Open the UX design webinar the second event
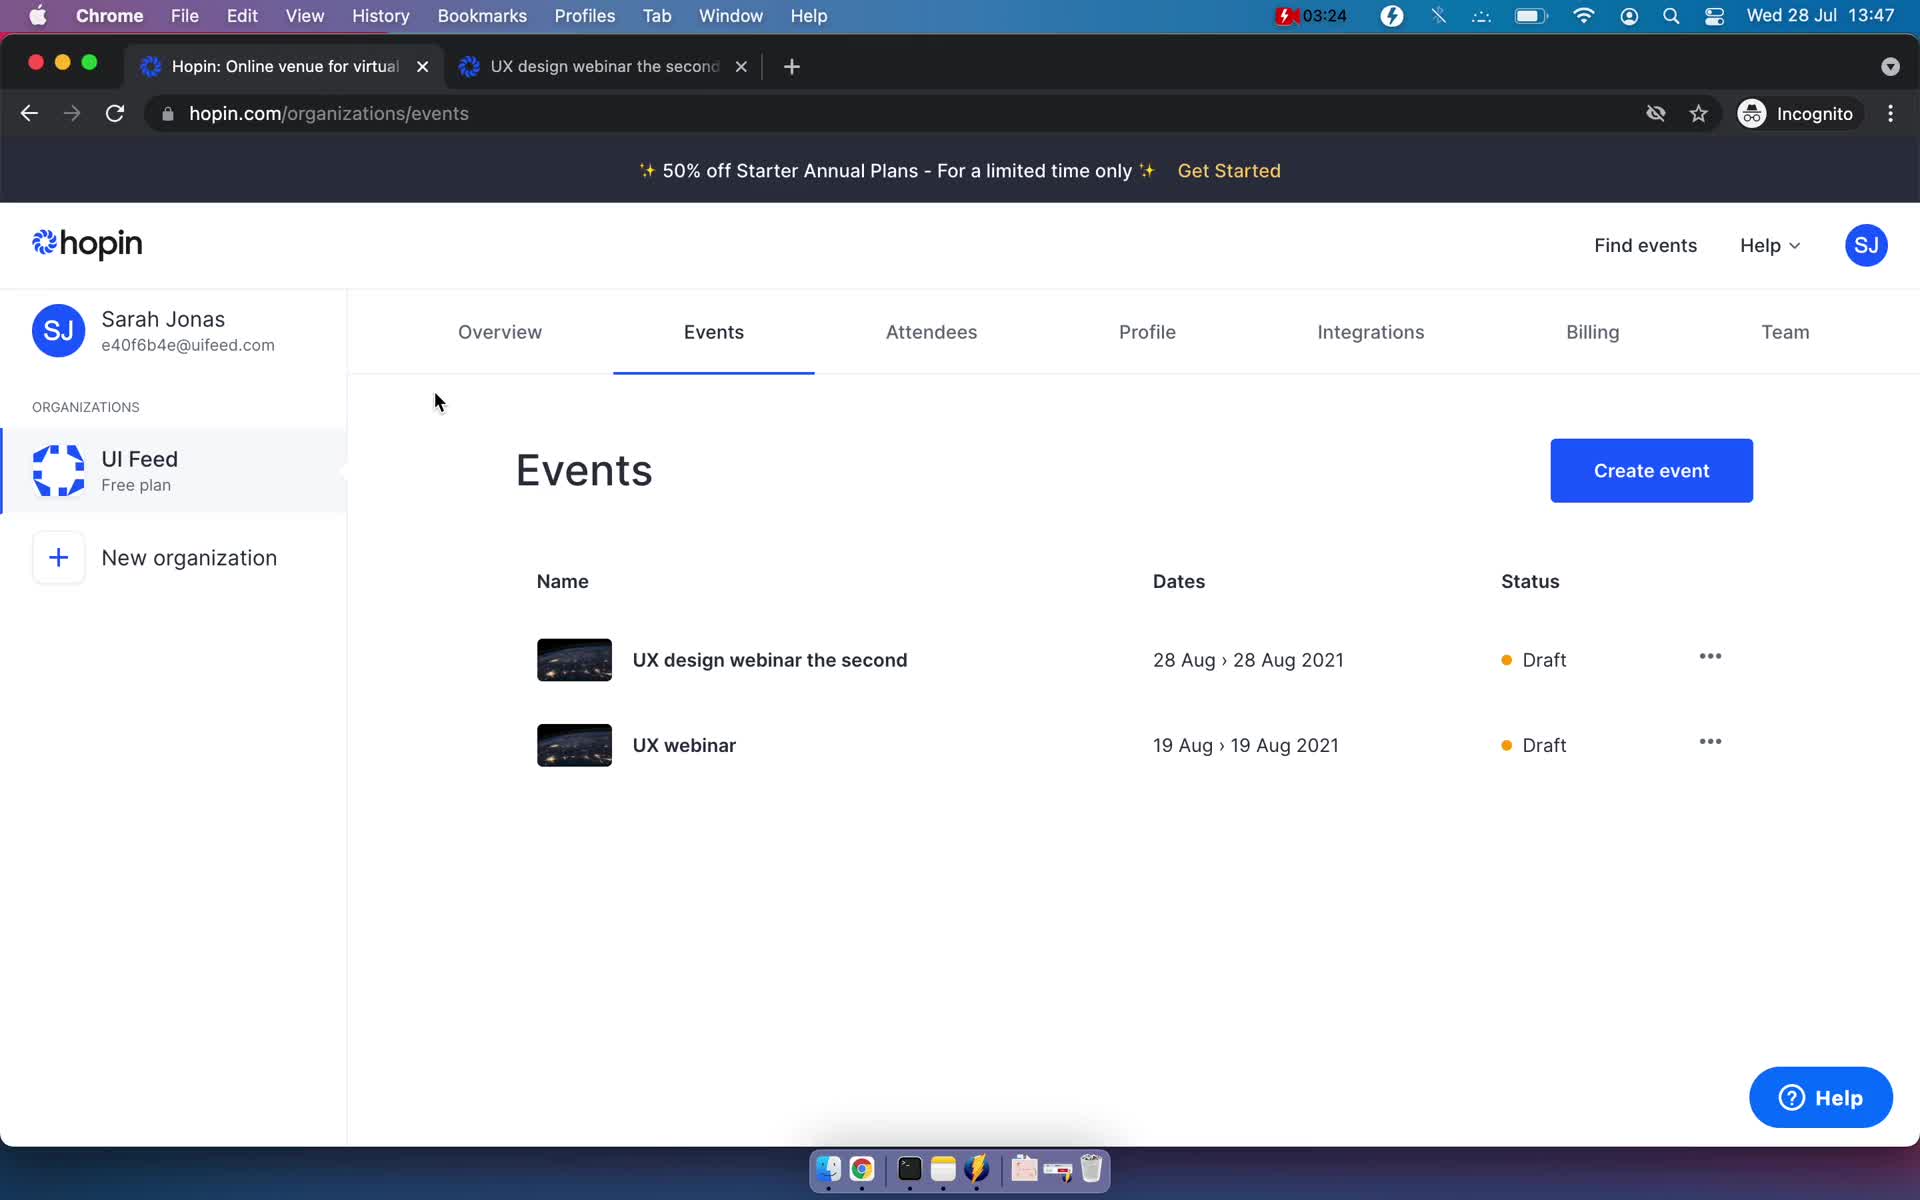Screen dimensions: 1920x1200 (770, 660)
